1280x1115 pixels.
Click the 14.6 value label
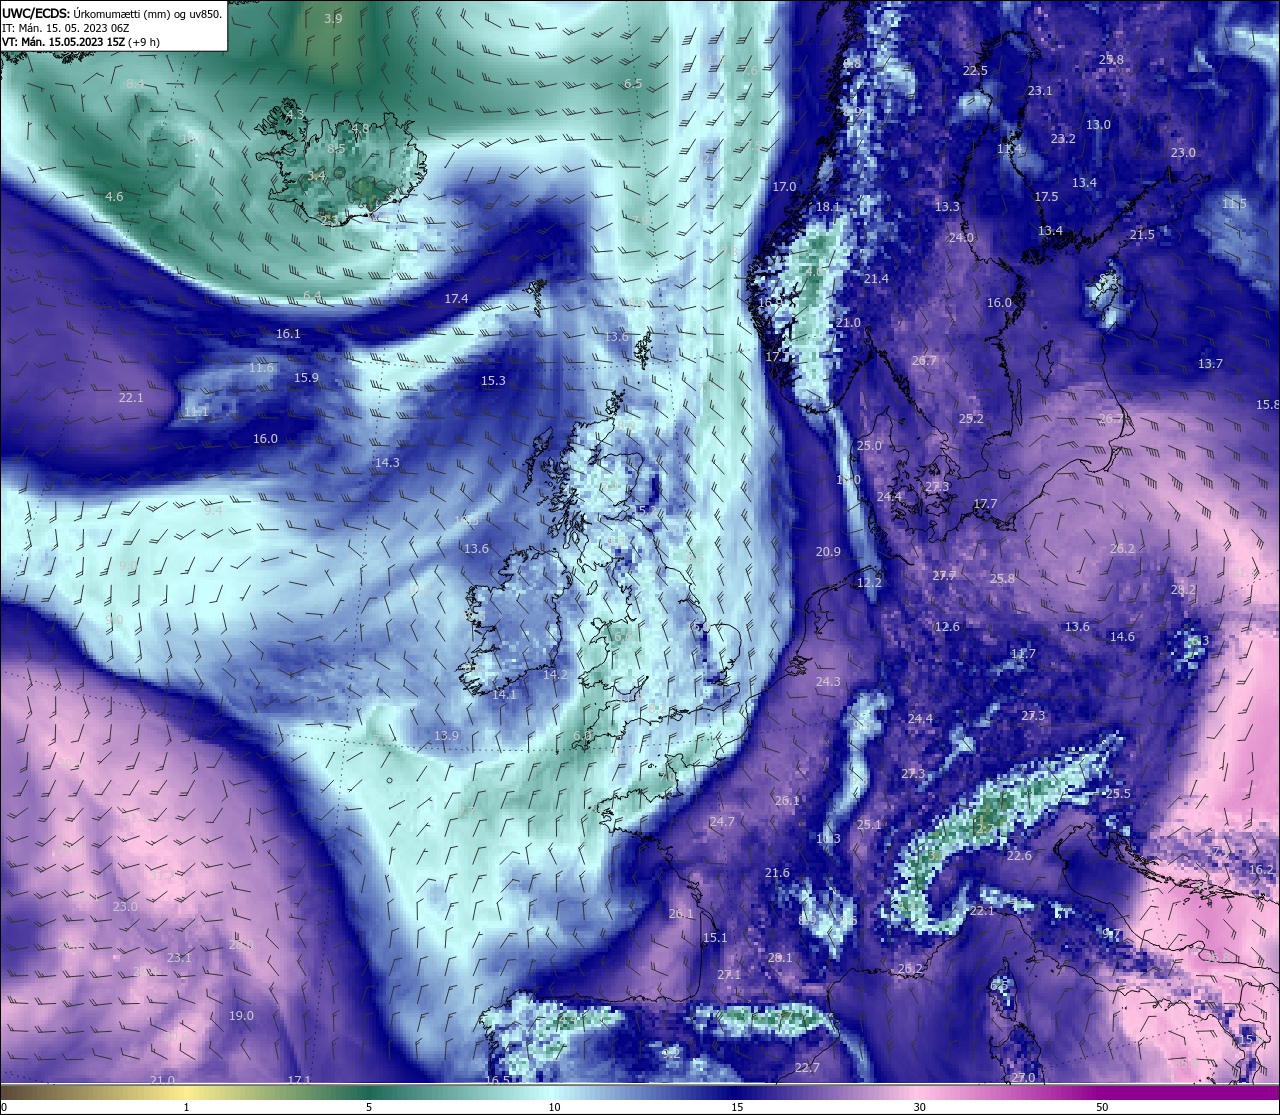pyautogui.click(x=1122, y=637)
